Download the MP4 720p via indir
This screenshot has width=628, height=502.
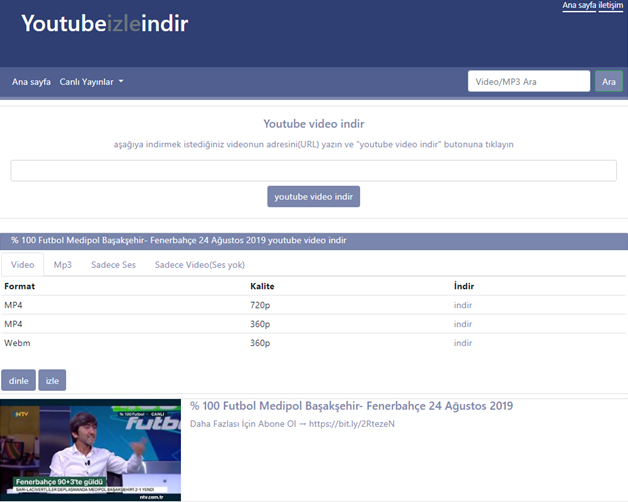(x=462, y=305)
